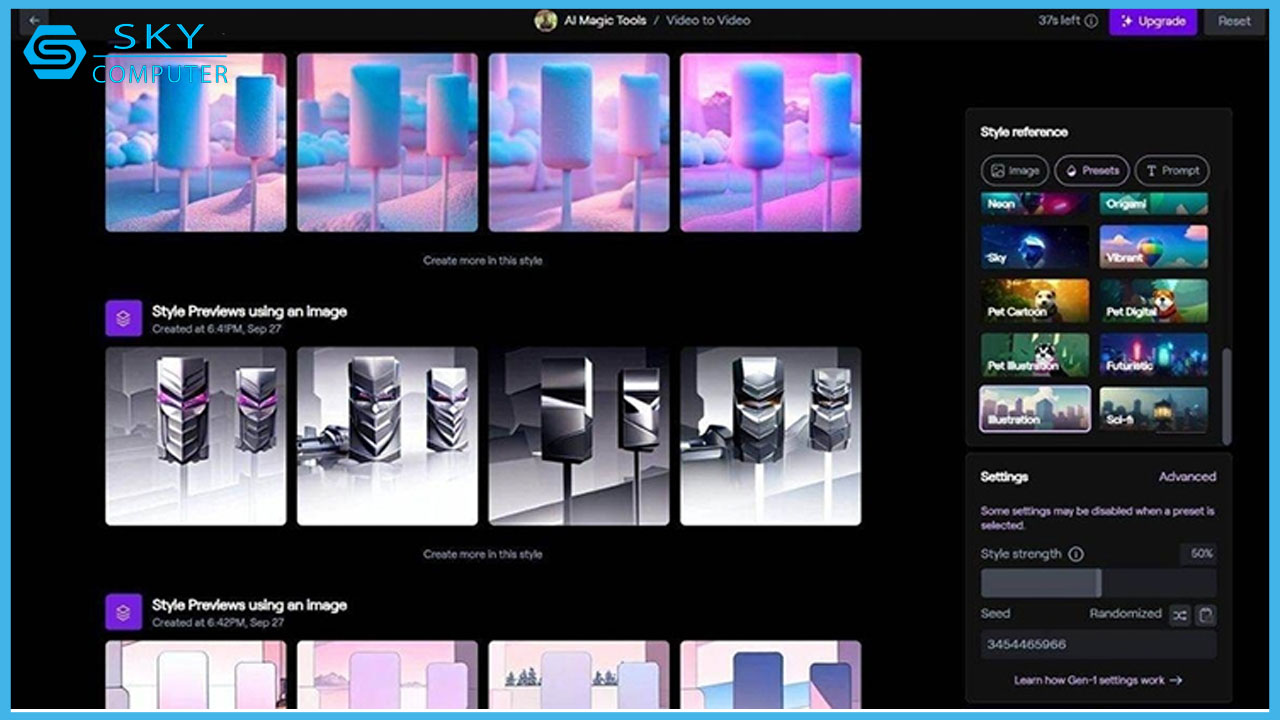Click the info icon beside 37s left
This screenshot has width=1280, height=720.
point(1091,21)
